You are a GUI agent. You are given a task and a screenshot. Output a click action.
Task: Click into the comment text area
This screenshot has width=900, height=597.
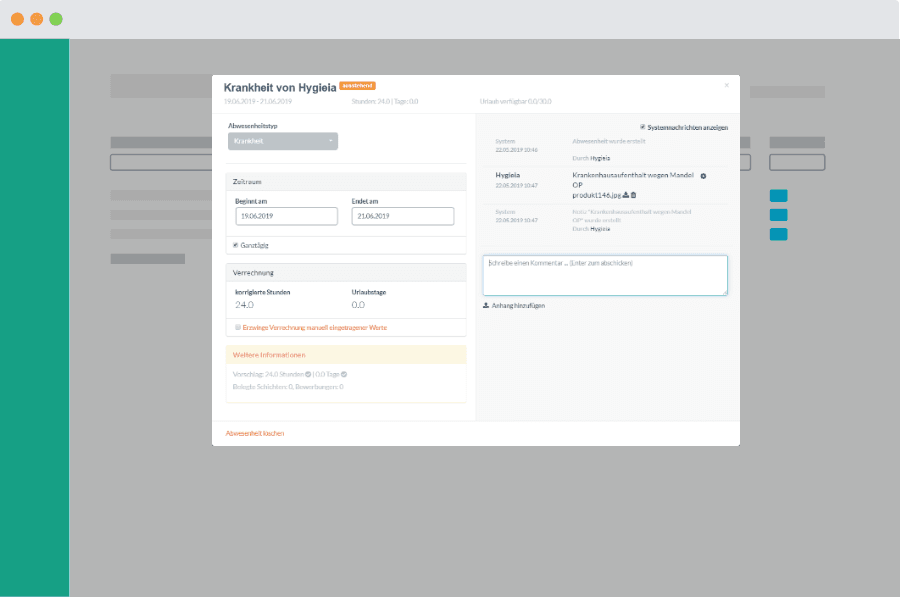(x=605, y=275)
